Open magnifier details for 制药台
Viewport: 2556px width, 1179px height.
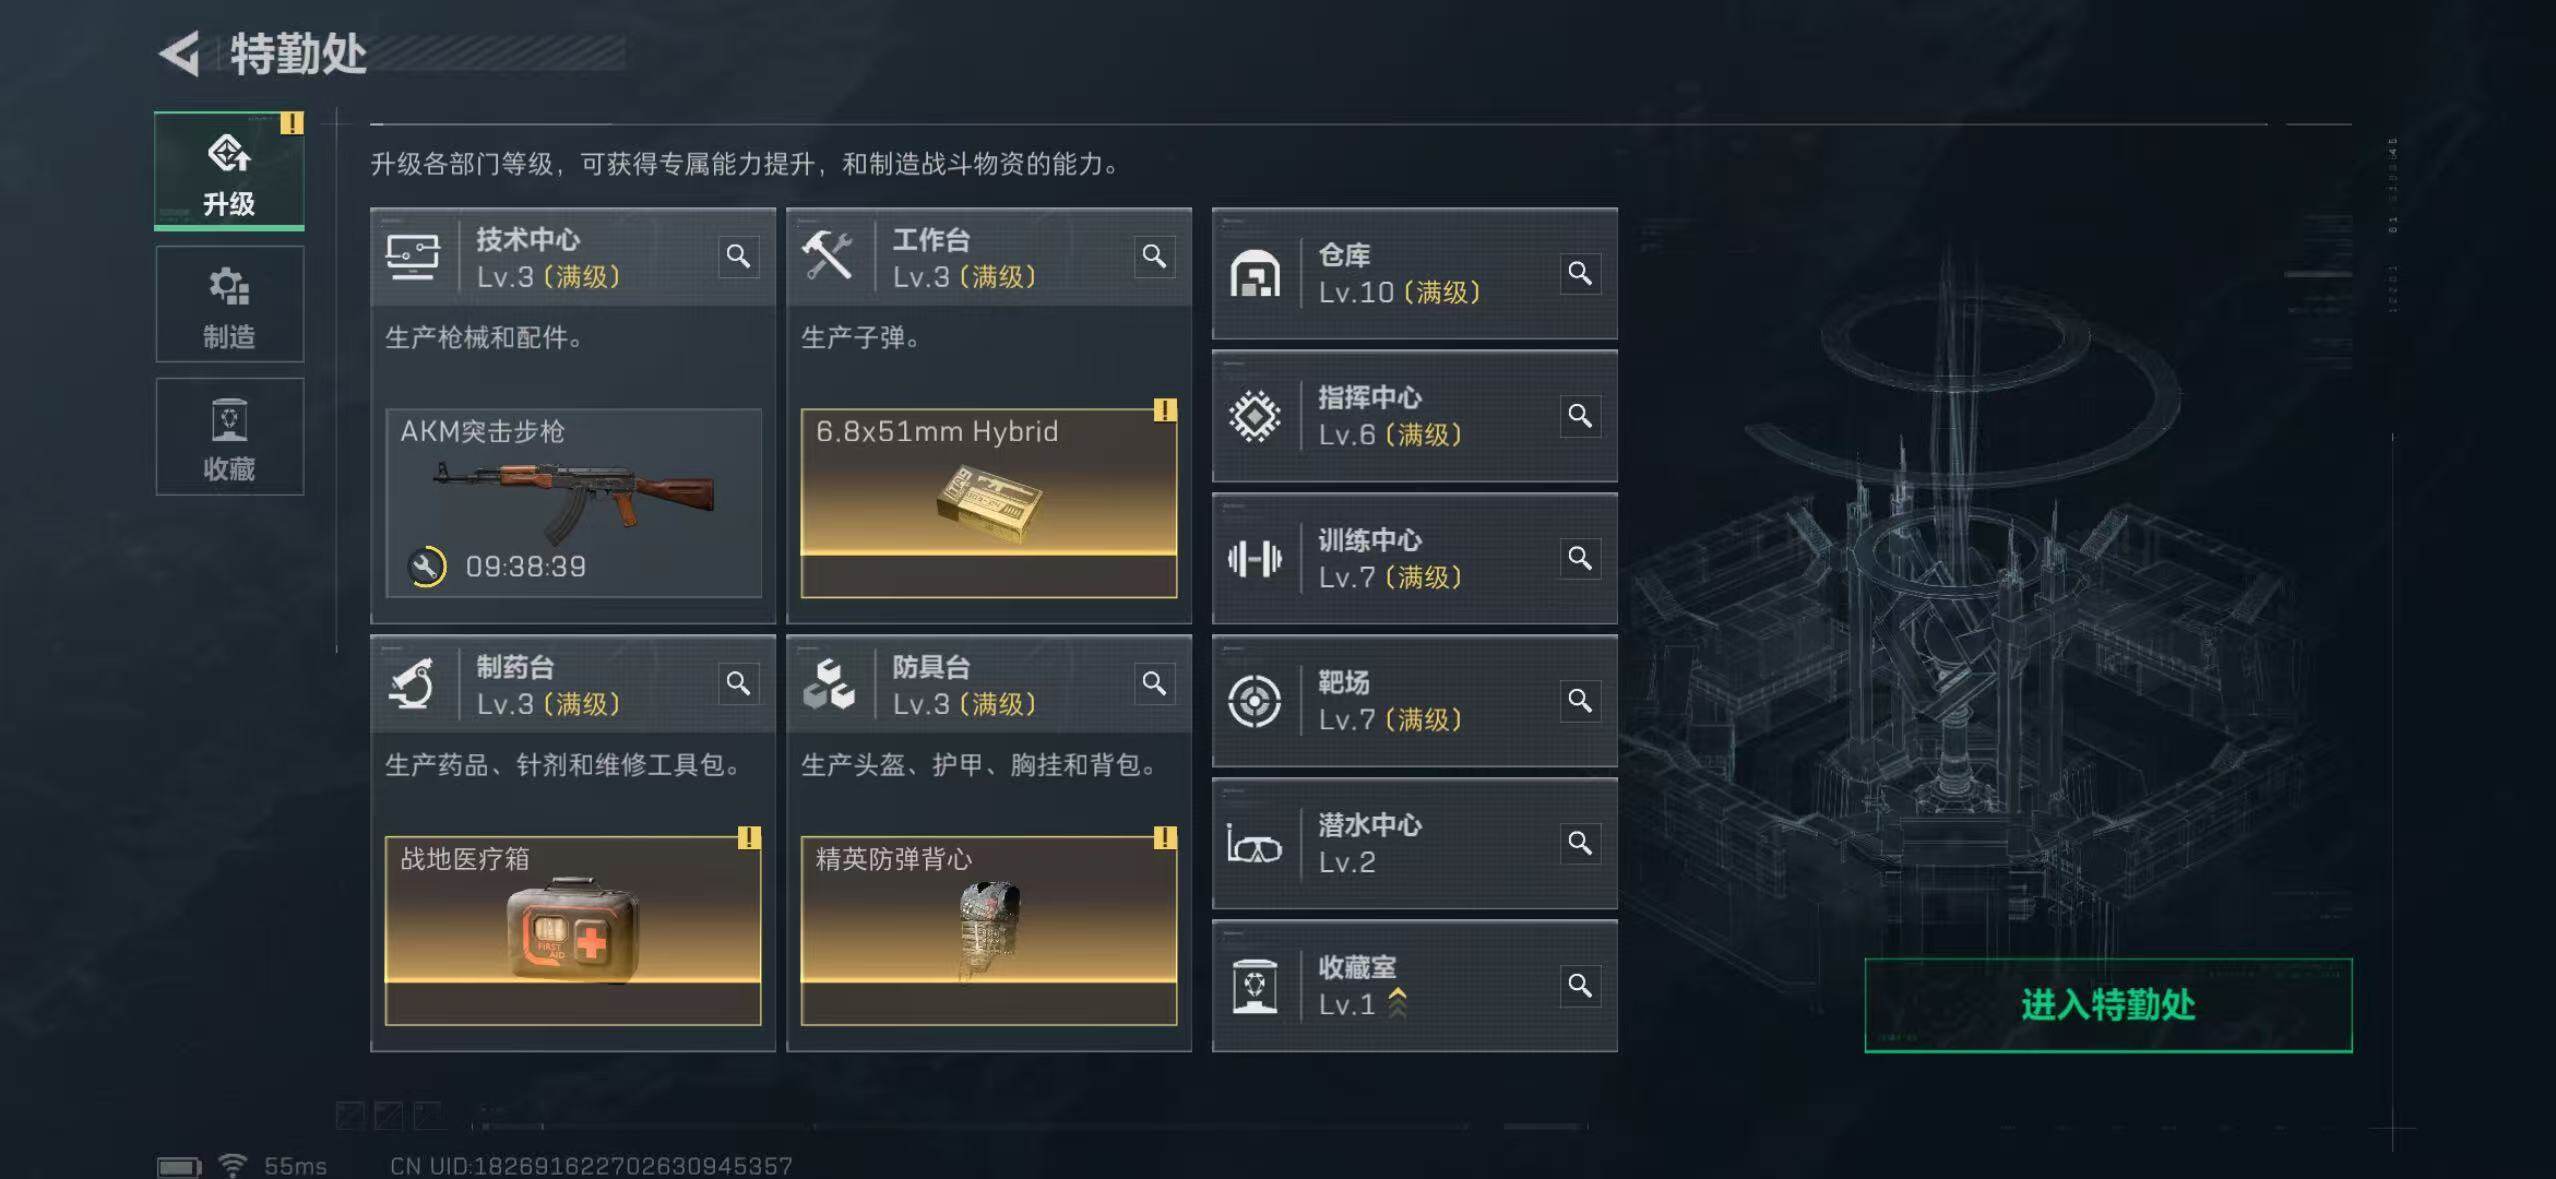tap(738, 684)
